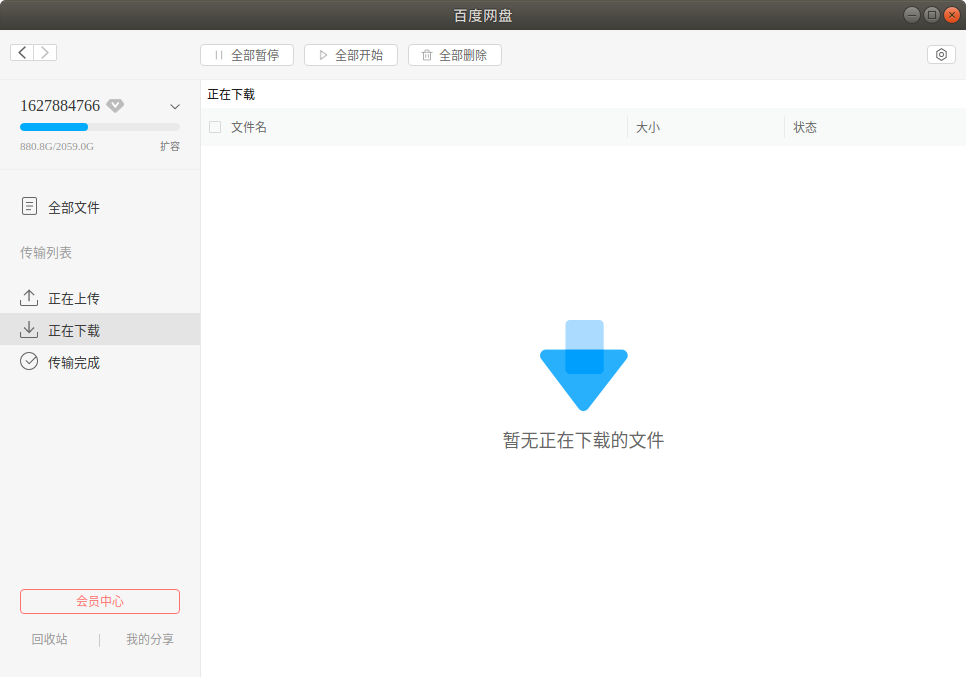This screenshot has height=677, width=966.
Task: Open settings via the gear icon
Action: pos(941,55)
